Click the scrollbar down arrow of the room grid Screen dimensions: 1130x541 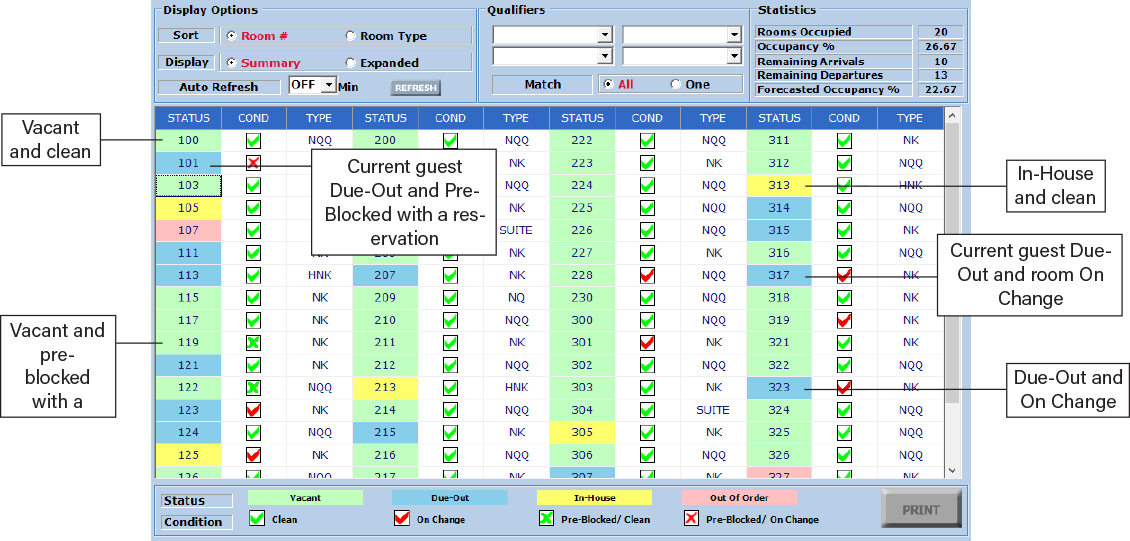coord(951,470)
